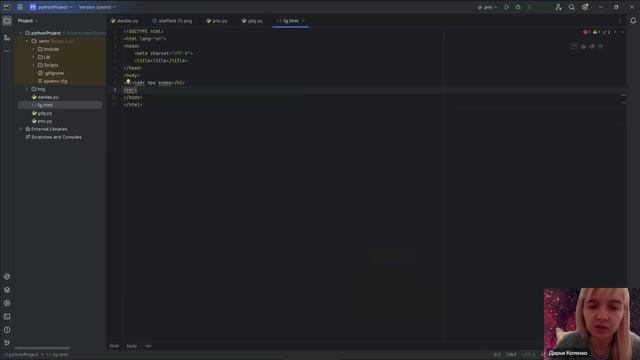Open run configuration selector dropdown
Image resolution: width=640 pixels, height=360 pixels.
coord(487,7)
